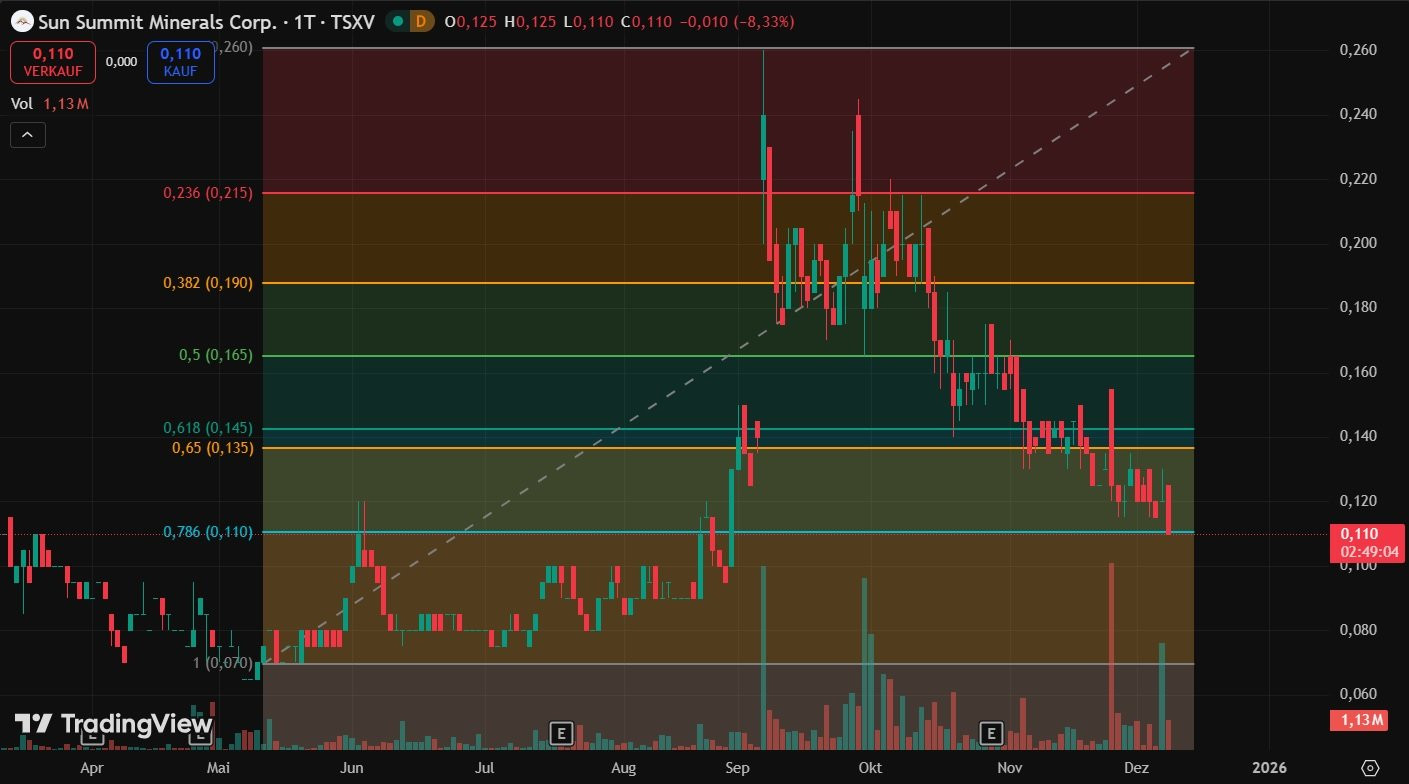
Task: Click the orange D delayed-data badge
Action: click(x=421, y=21)
